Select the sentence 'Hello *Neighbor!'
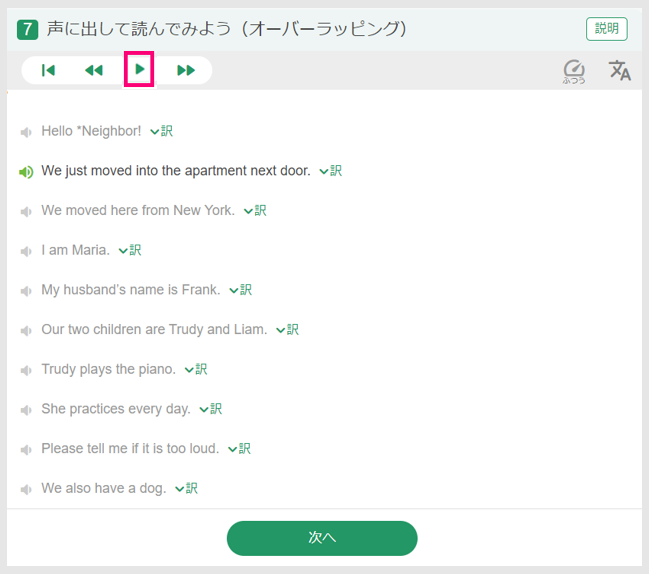 [91, 131]
